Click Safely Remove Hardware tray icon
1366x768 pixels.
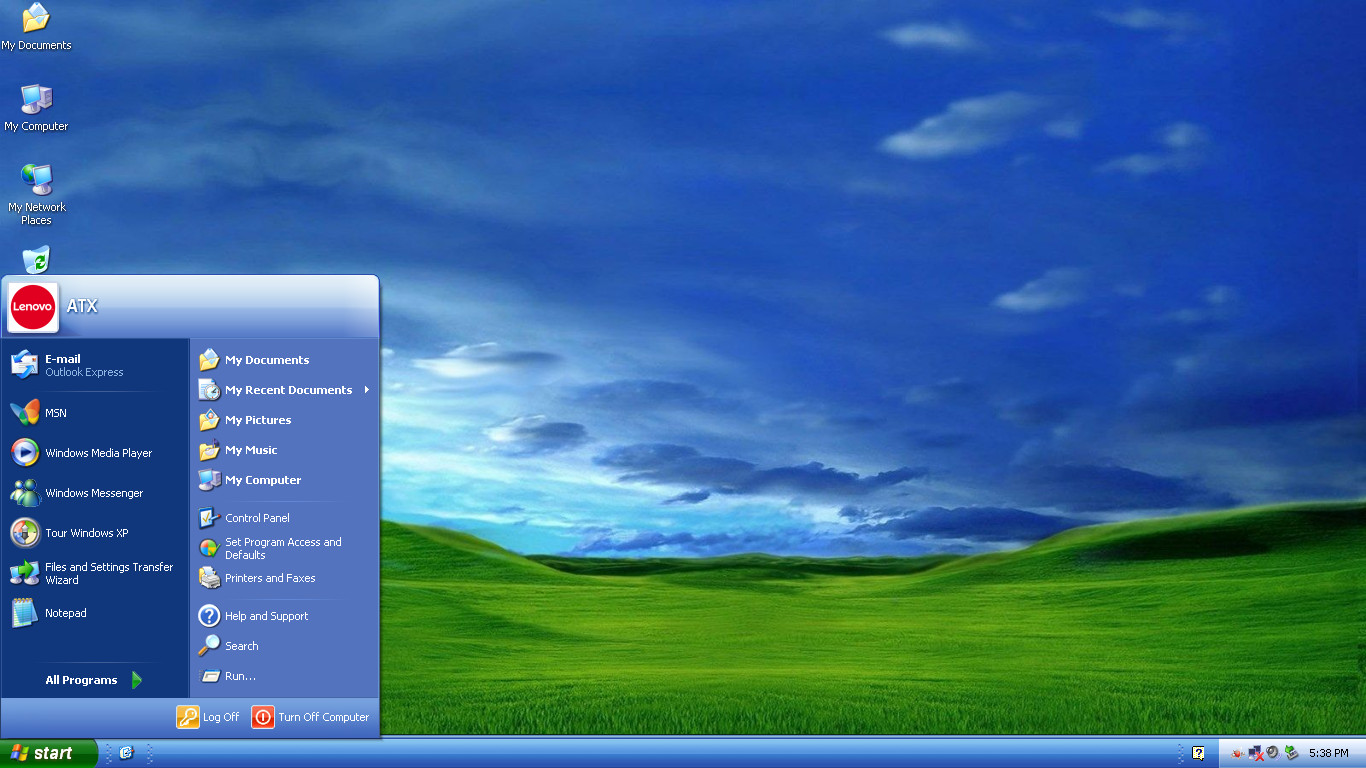click(x=1291, y=753)
